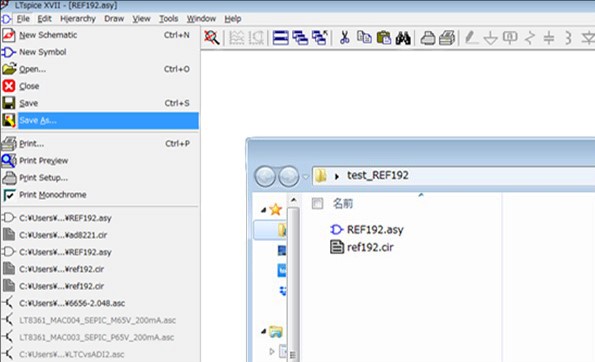Open the Hierarchy menu

[78, 19]
